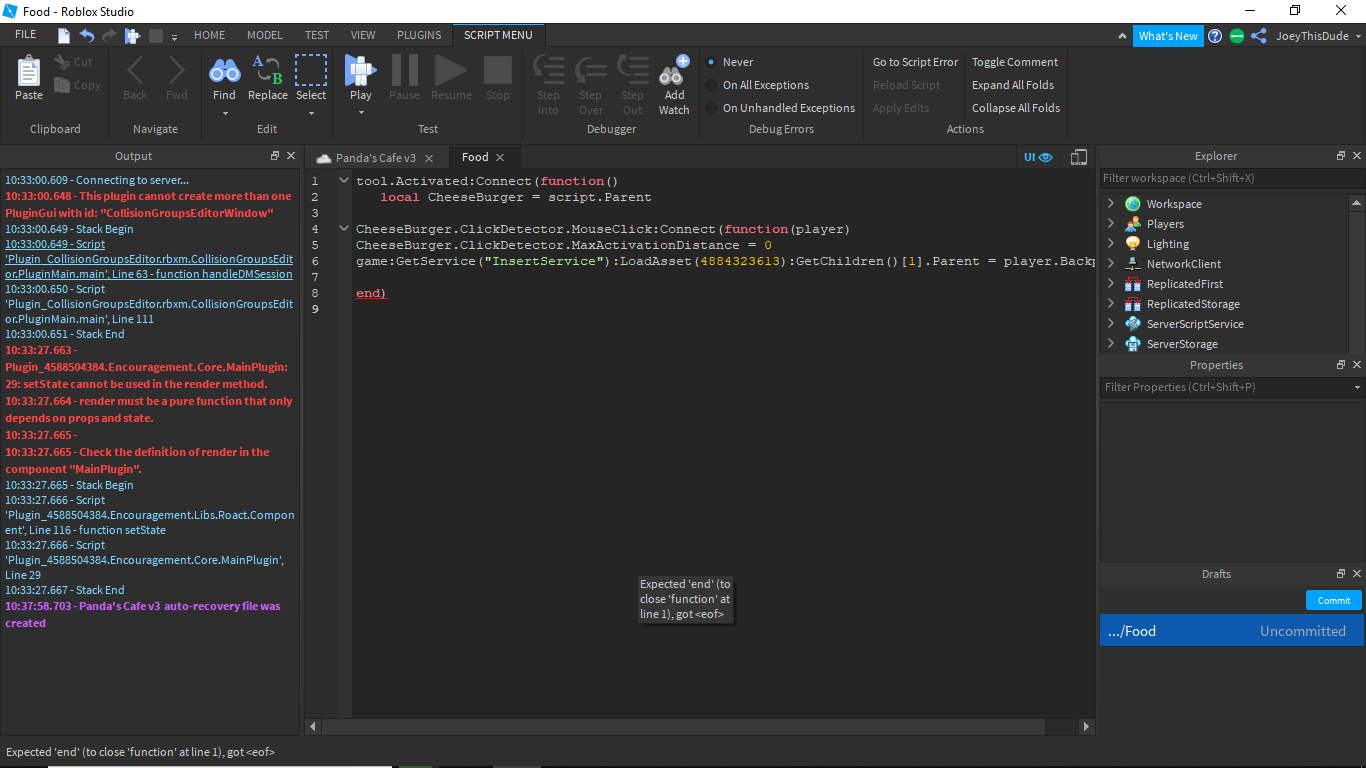Expand ReplicatedStorage in the Explorer
The height and width of the screenshot is (768, 1366).
(x=1110, y=303)
